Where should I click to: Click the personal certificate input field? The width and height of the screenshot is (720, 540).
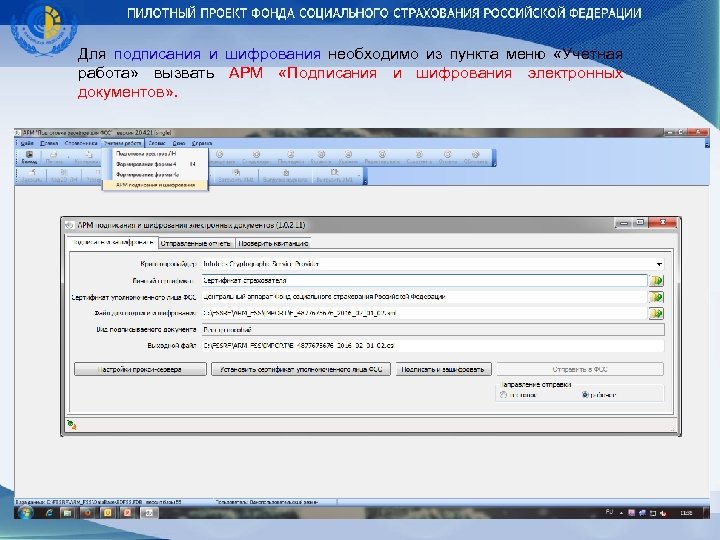424,281
